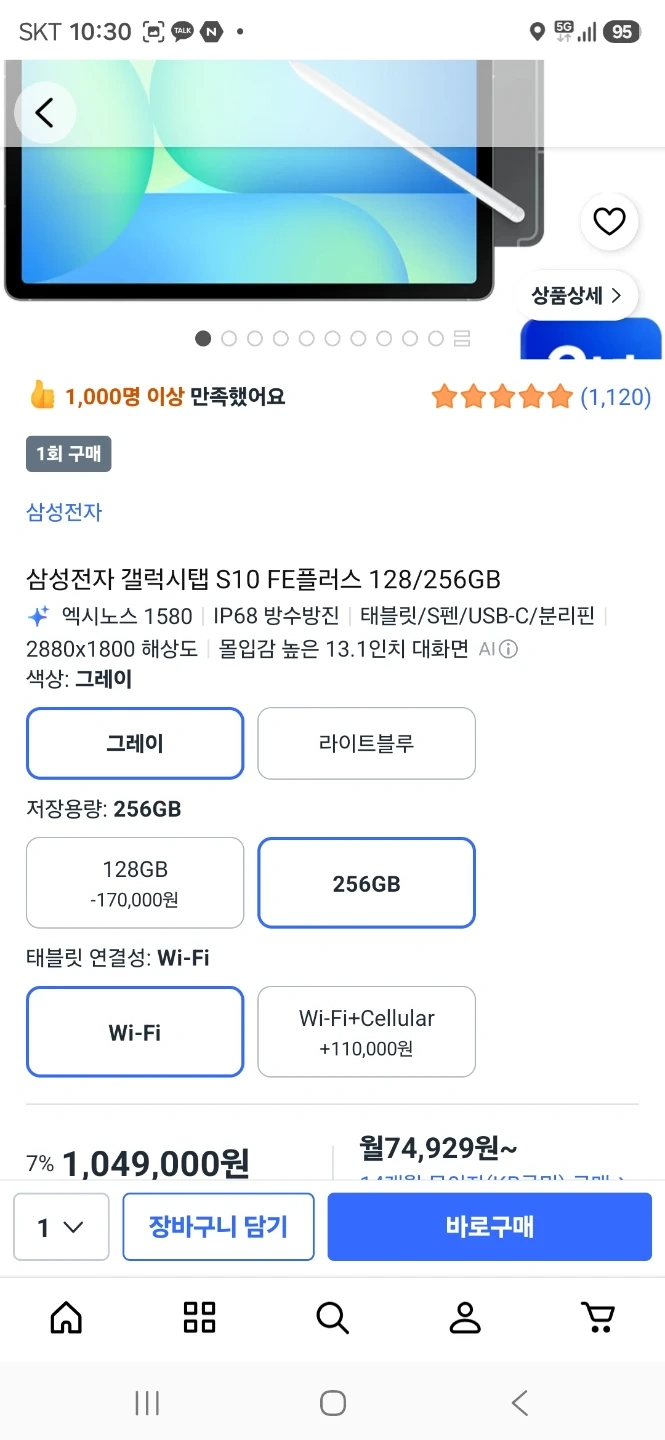Expand the 상품상세 product details chevron
The height and width of the screenshot is (1440, 665).
577,295
